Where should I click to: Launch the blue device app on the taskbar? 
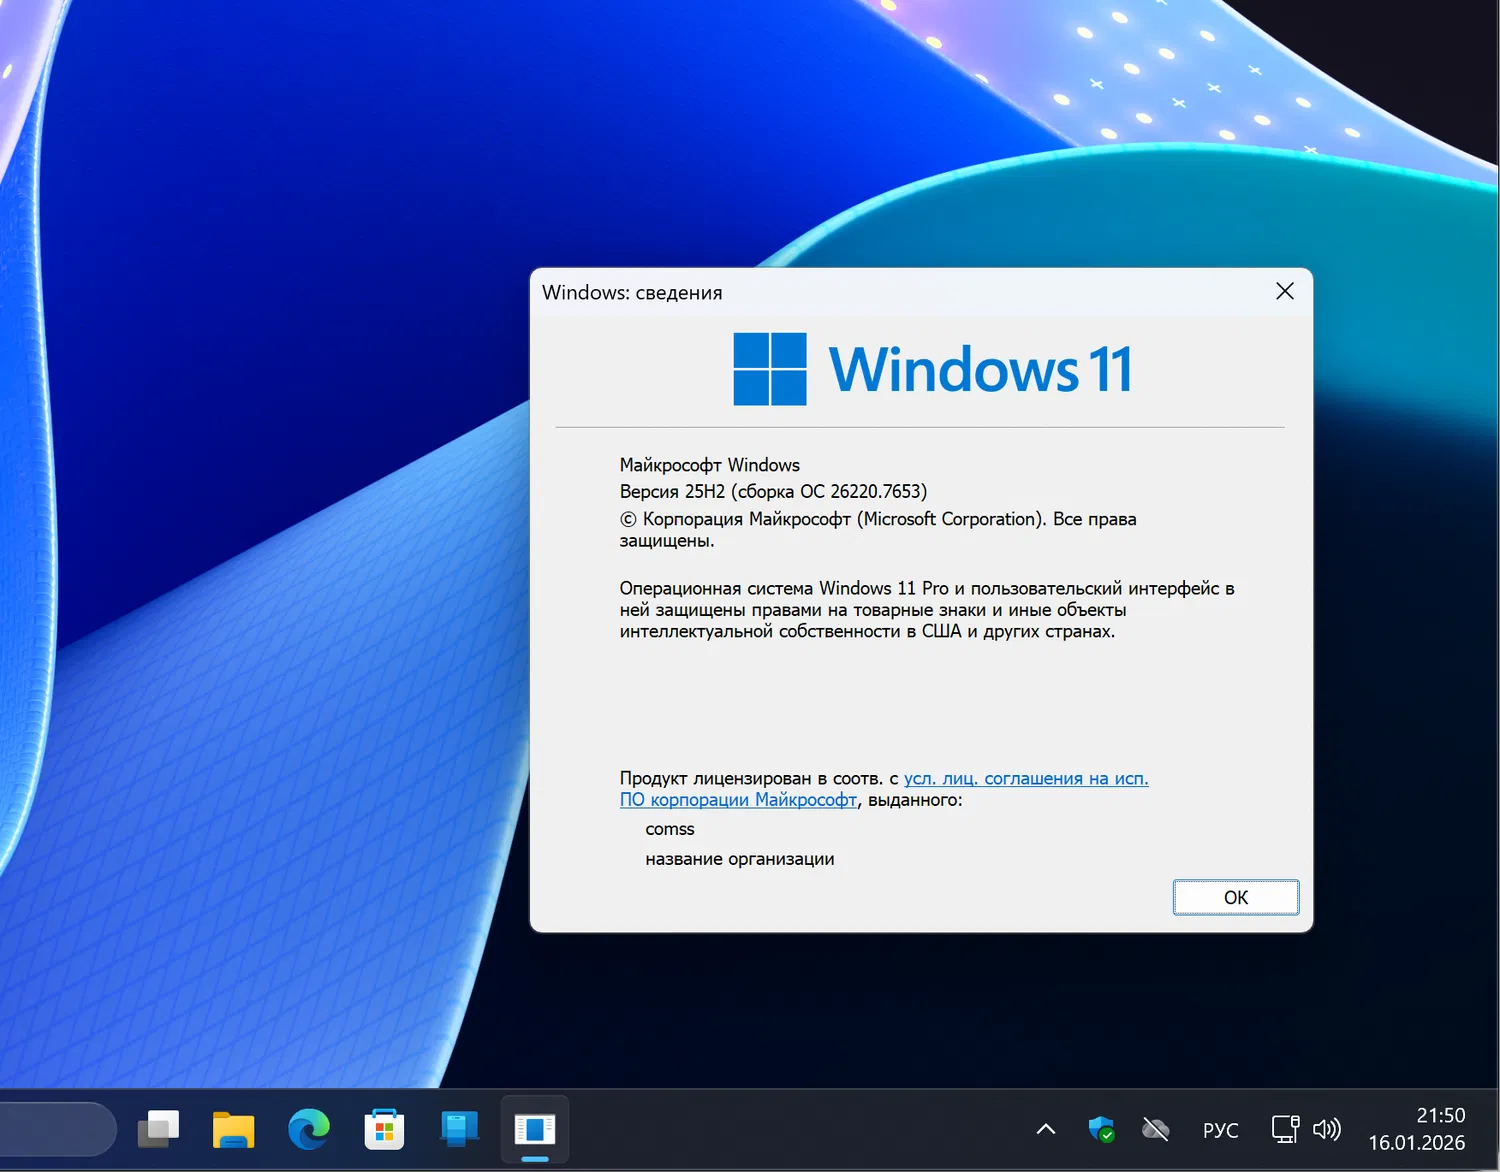(x=458, y=1129)
